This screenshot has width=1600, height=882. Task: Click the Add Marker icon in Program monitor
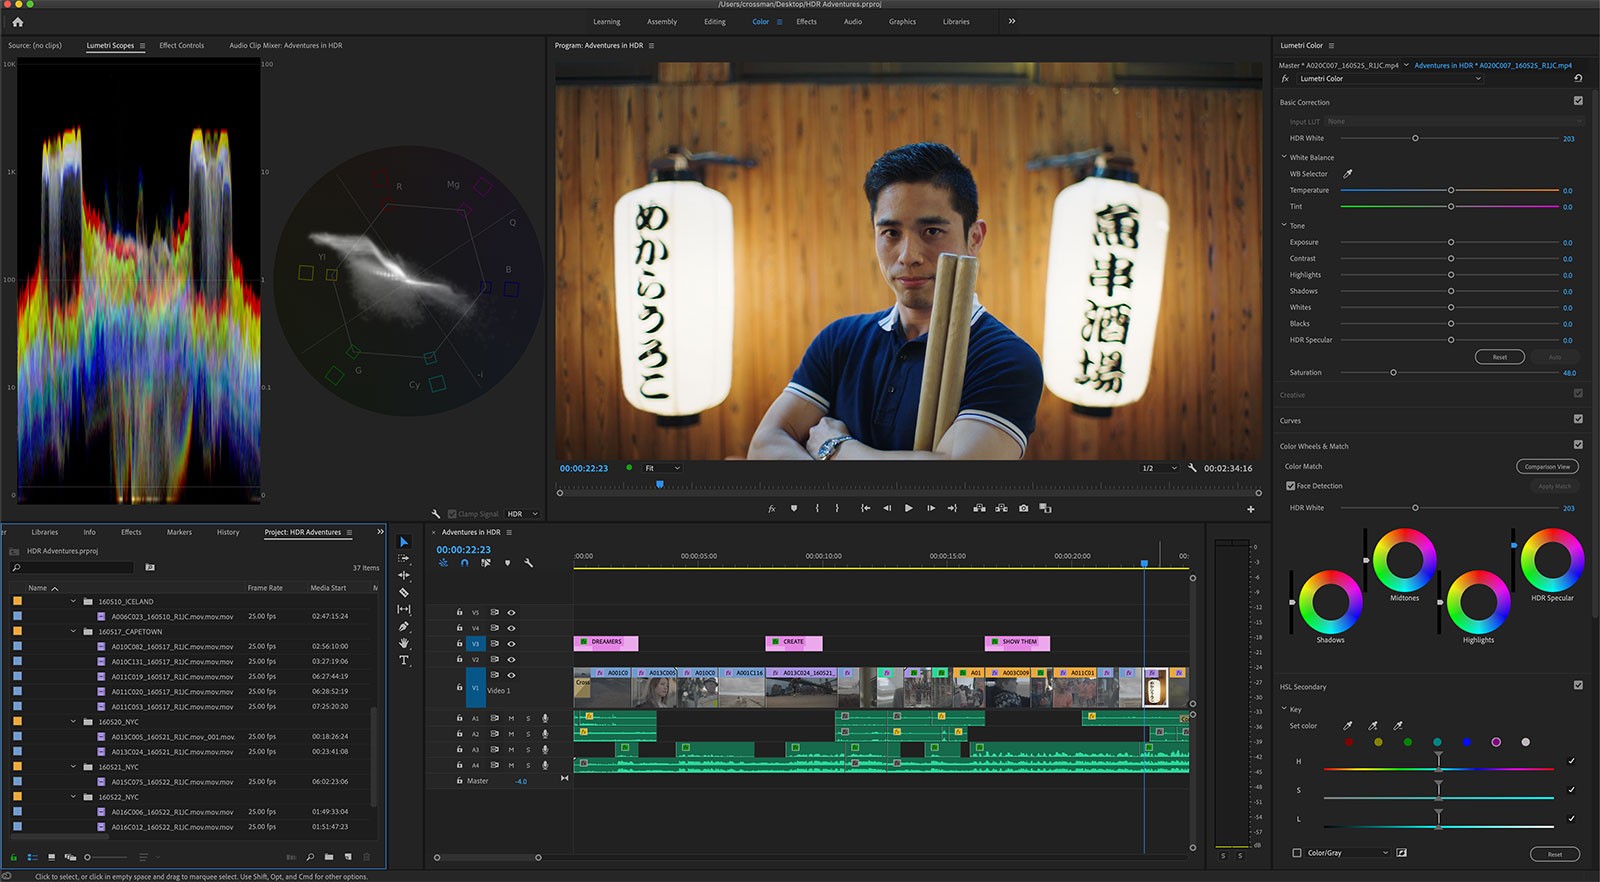pyautogui.click(x=794, y=508)
